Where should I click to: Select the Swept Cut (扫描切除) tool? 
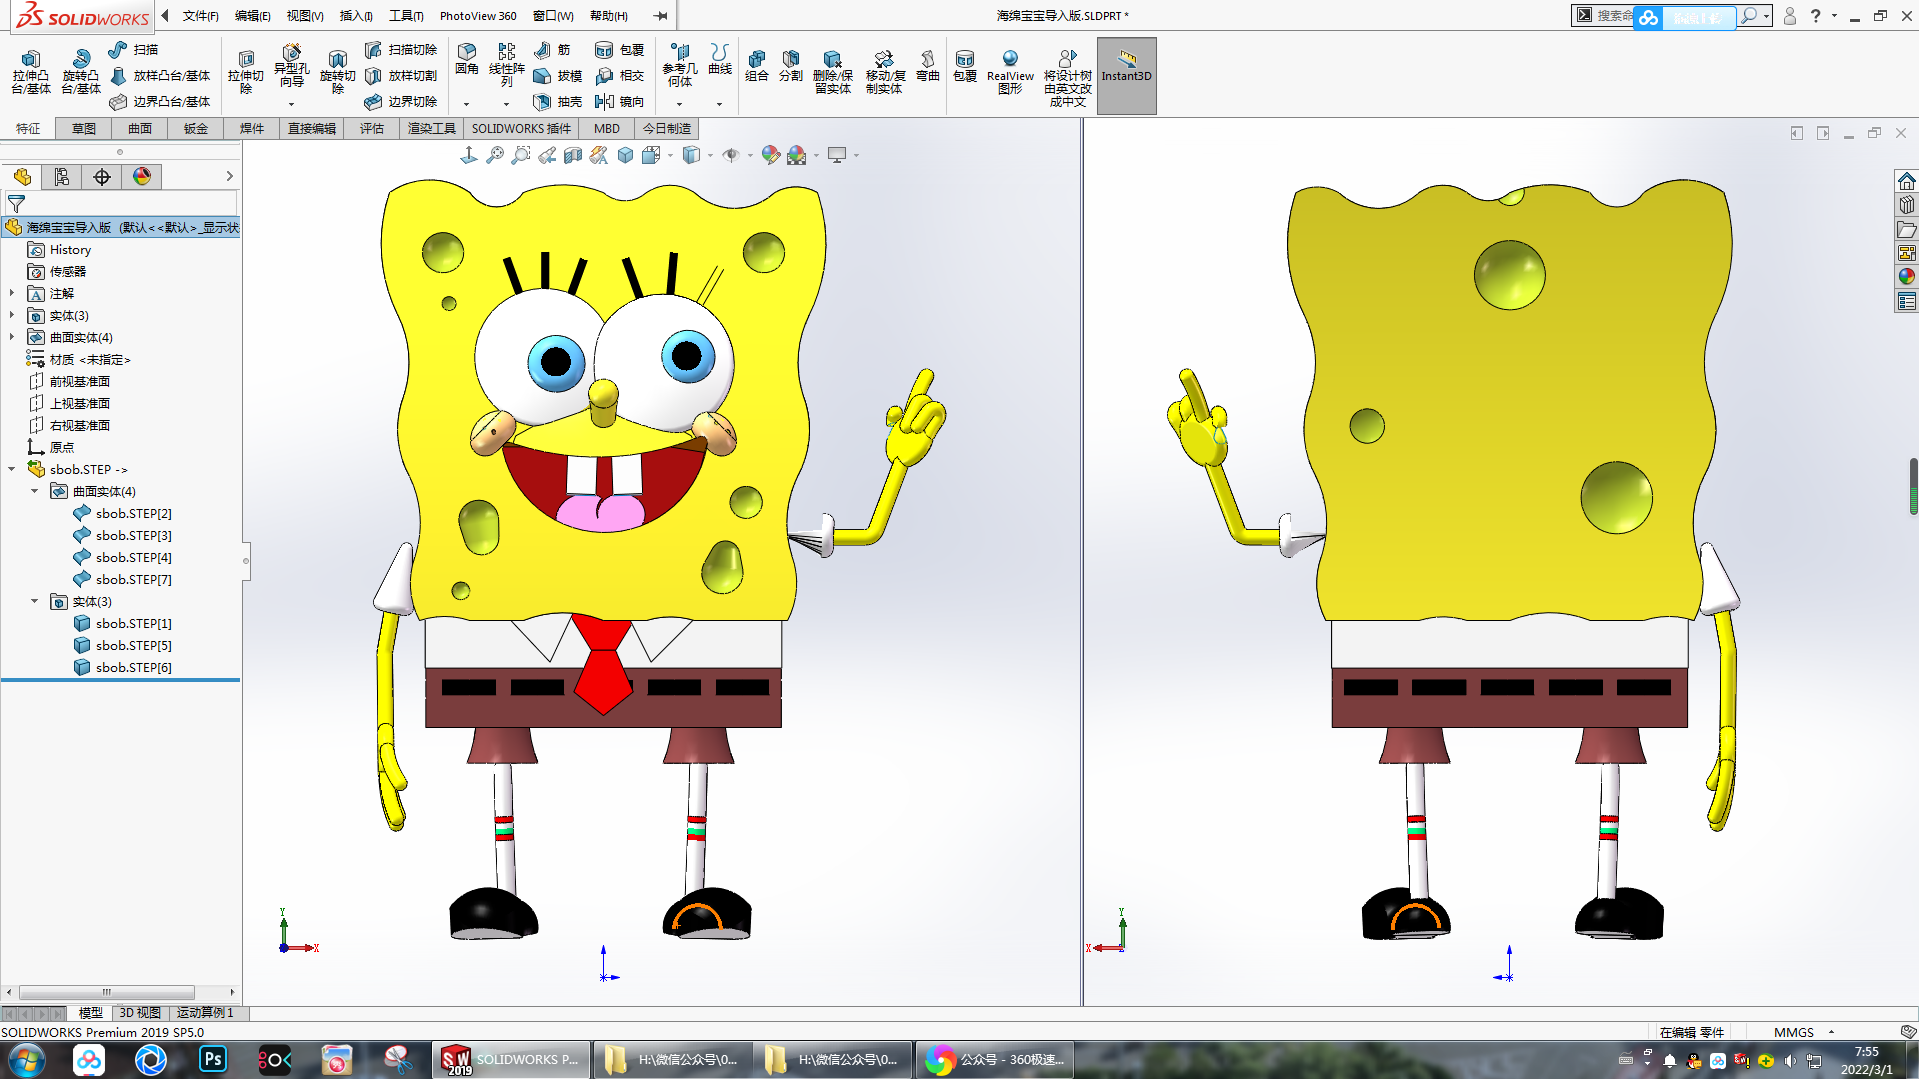tap(401, 50)
